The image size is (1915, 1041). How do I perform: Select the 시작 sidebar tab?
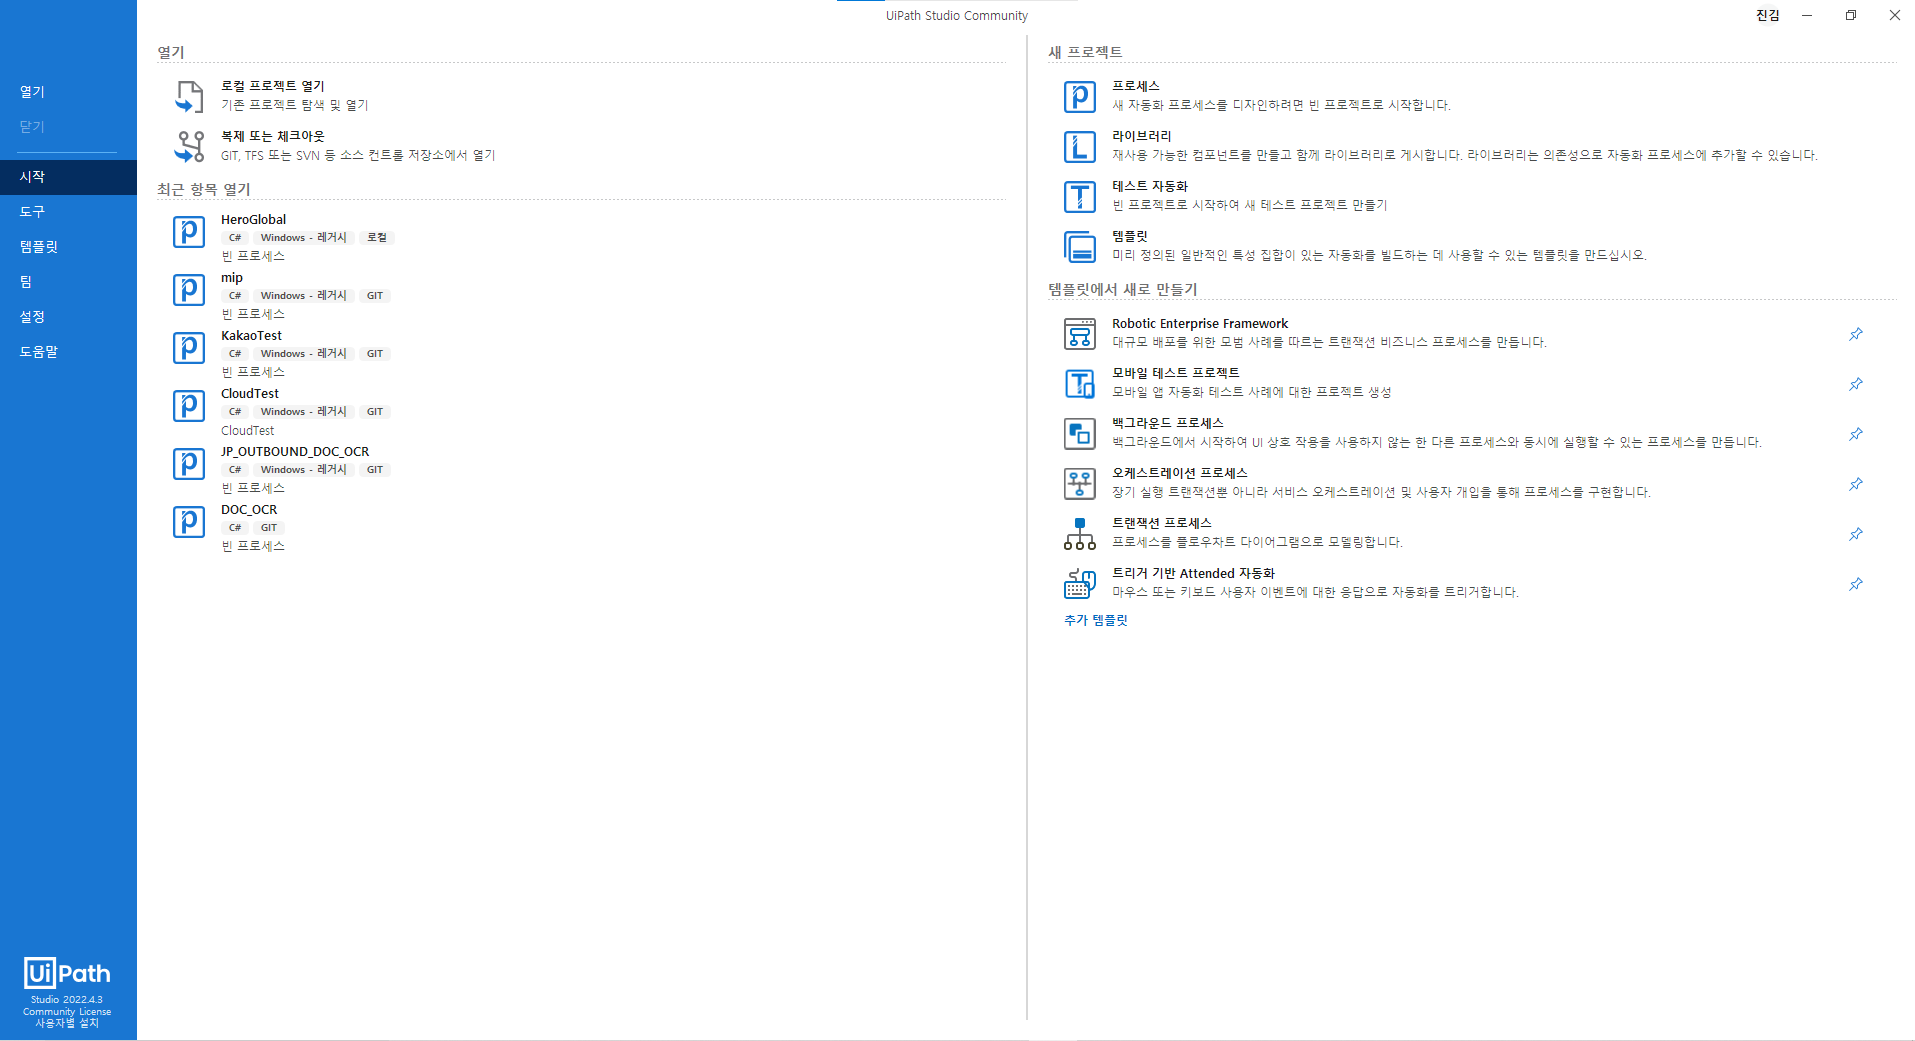68,177
